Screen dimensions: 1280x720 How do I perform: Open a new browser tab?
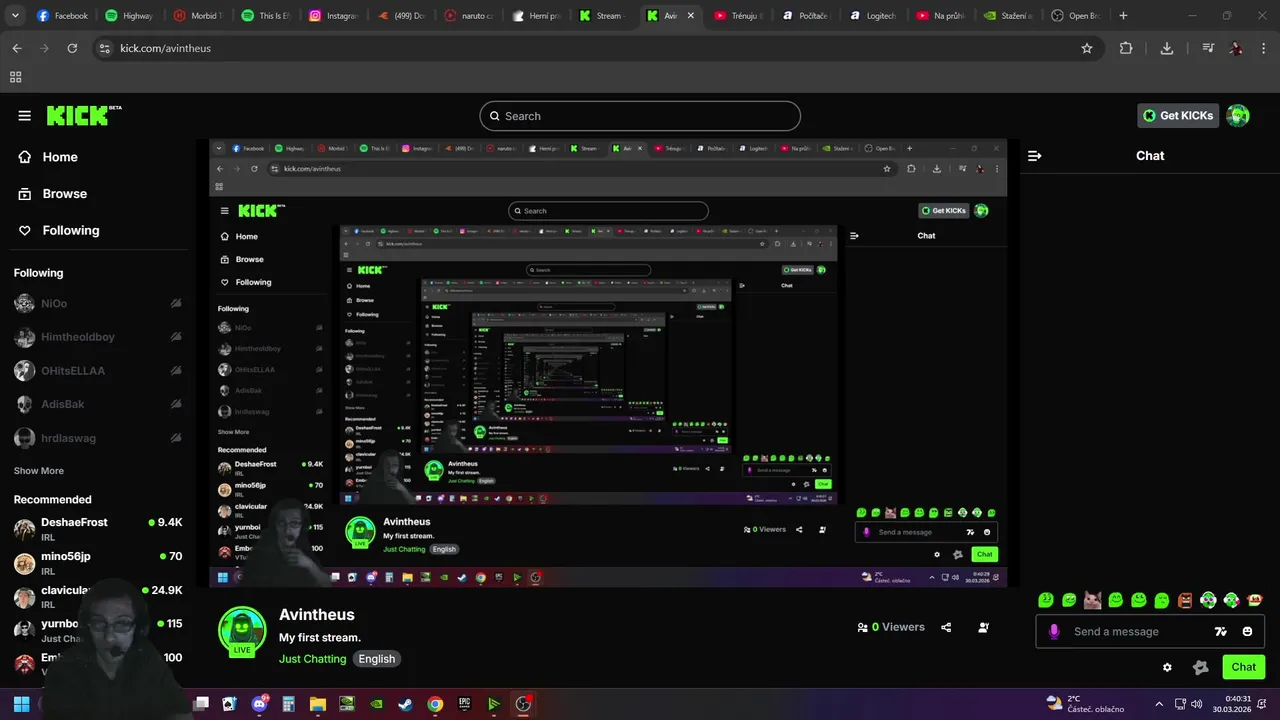click(1123, 16)
